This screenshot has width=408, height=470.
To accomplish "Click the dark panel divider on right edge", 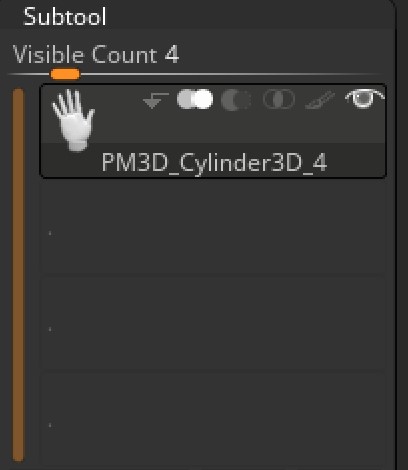I will coord(397,235).
